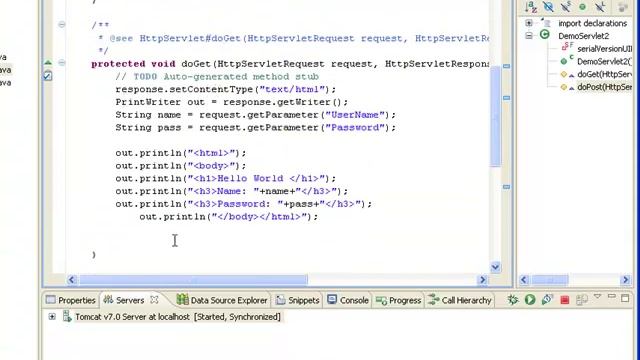The image size is (640, 360).
Task: Toggle Hide Static members in Outline
Action: 566,7
